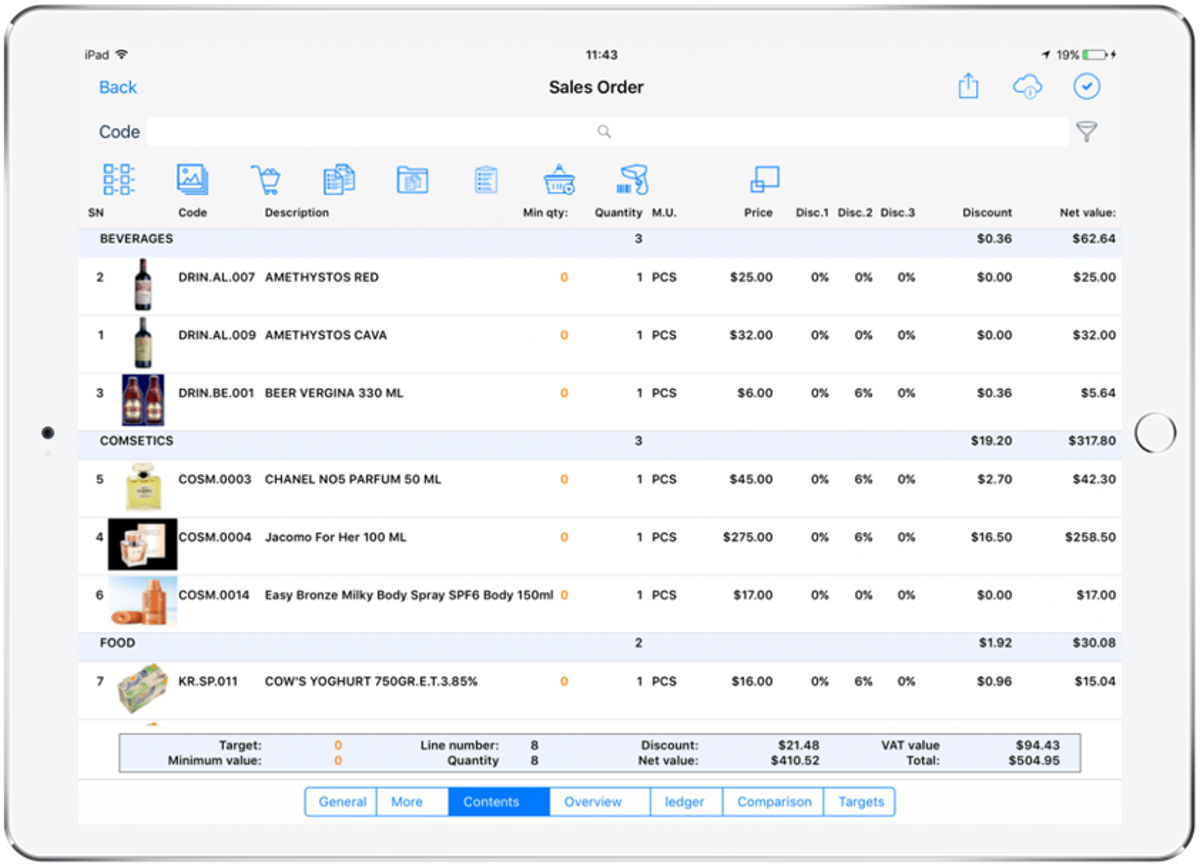The width and height of the screenshot is (1200, 867).
Task: Focus the Code search field
Action: pyautogui.click(x=608, y=132)
